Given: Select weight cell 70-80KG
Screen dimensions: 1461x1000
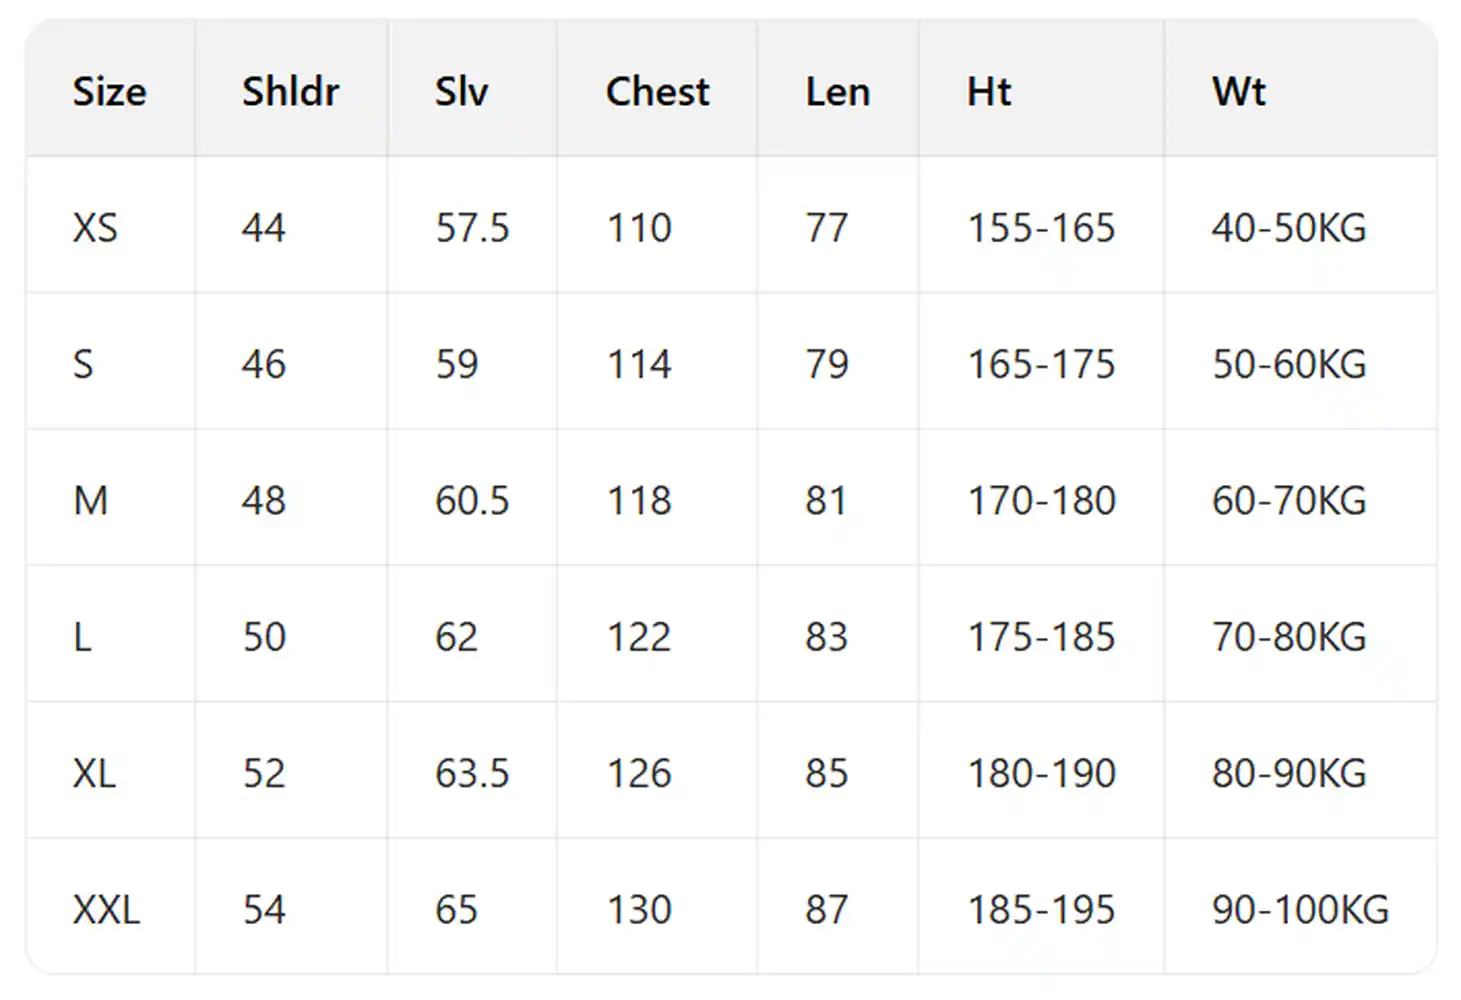Looking at the screenshot, I should click(x=1288, y=637).
